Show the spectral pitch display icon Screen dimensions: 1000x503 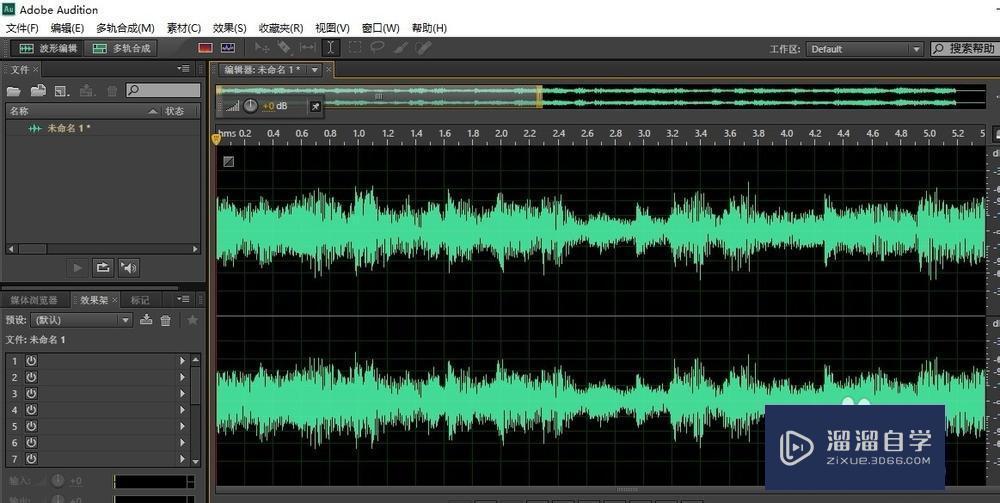tap(228, 48)
